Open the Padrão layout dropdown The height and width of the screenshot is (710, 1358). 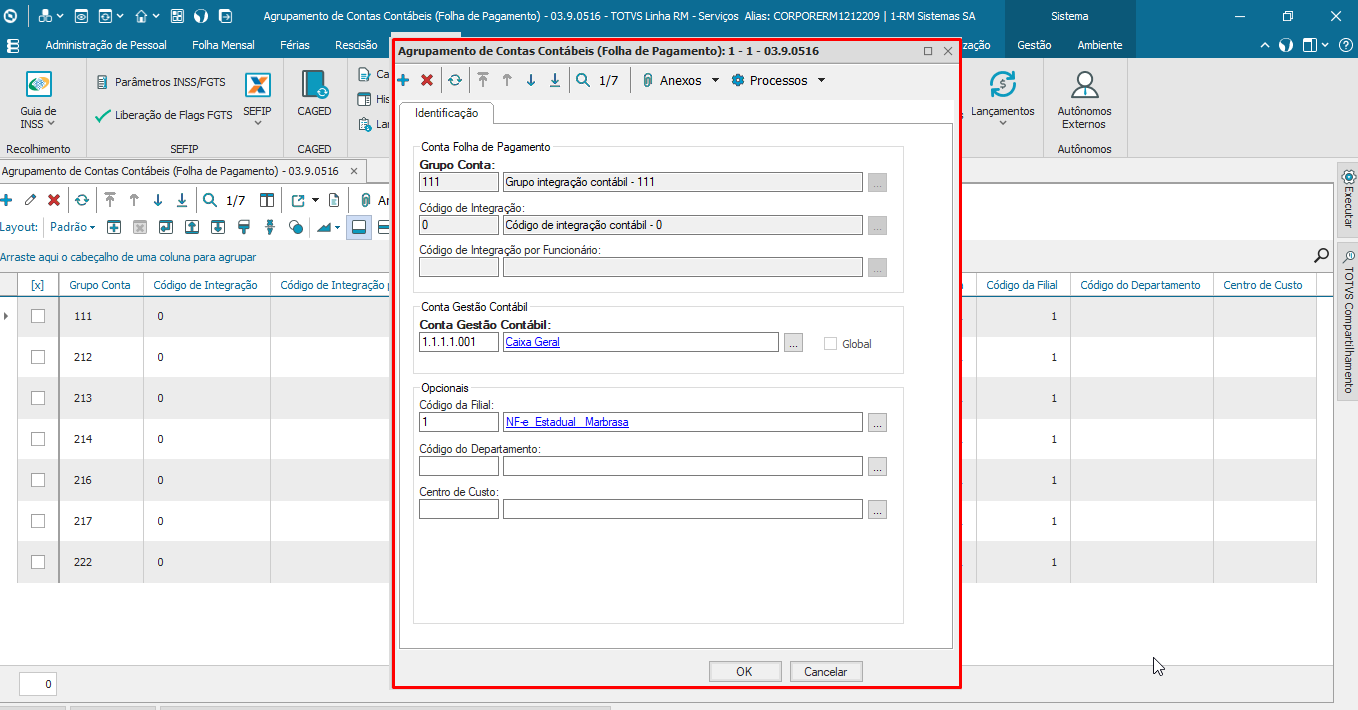tap(72, 227)
